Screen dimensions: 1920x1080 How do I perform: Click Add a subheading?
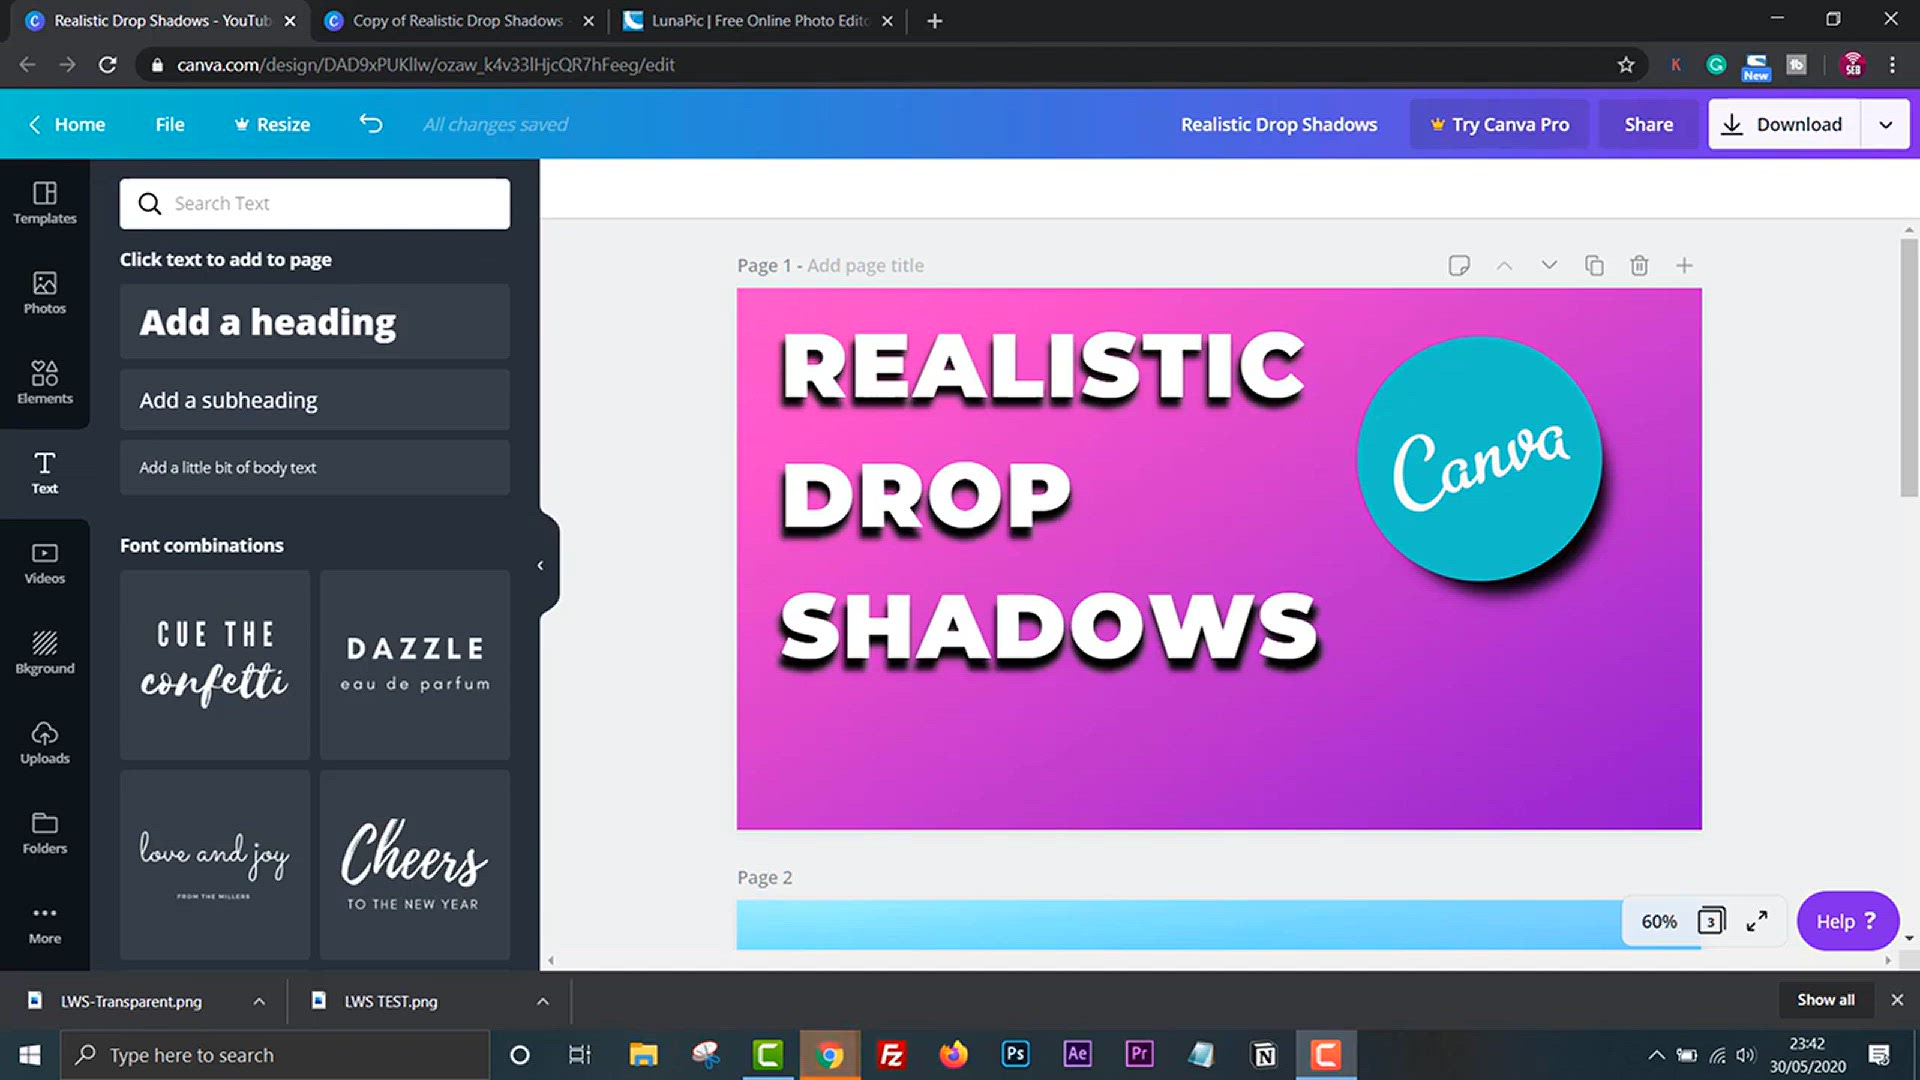click(x=315, y=400)
